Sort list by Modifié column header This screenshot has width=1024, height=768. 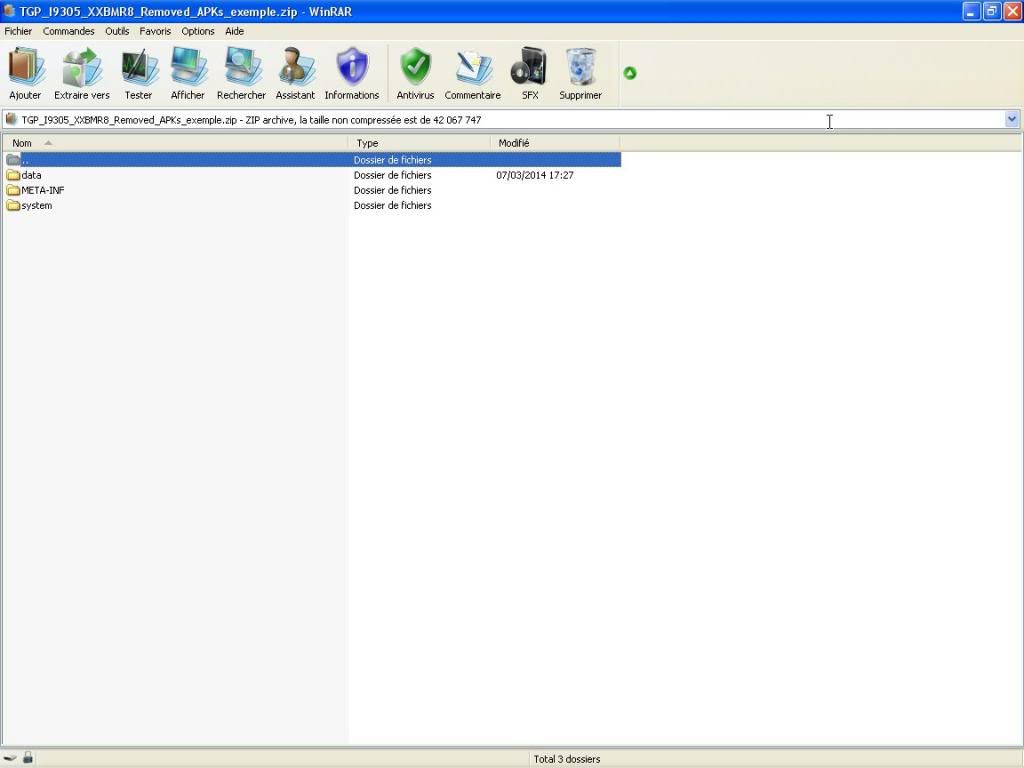[x=555, y=143]
